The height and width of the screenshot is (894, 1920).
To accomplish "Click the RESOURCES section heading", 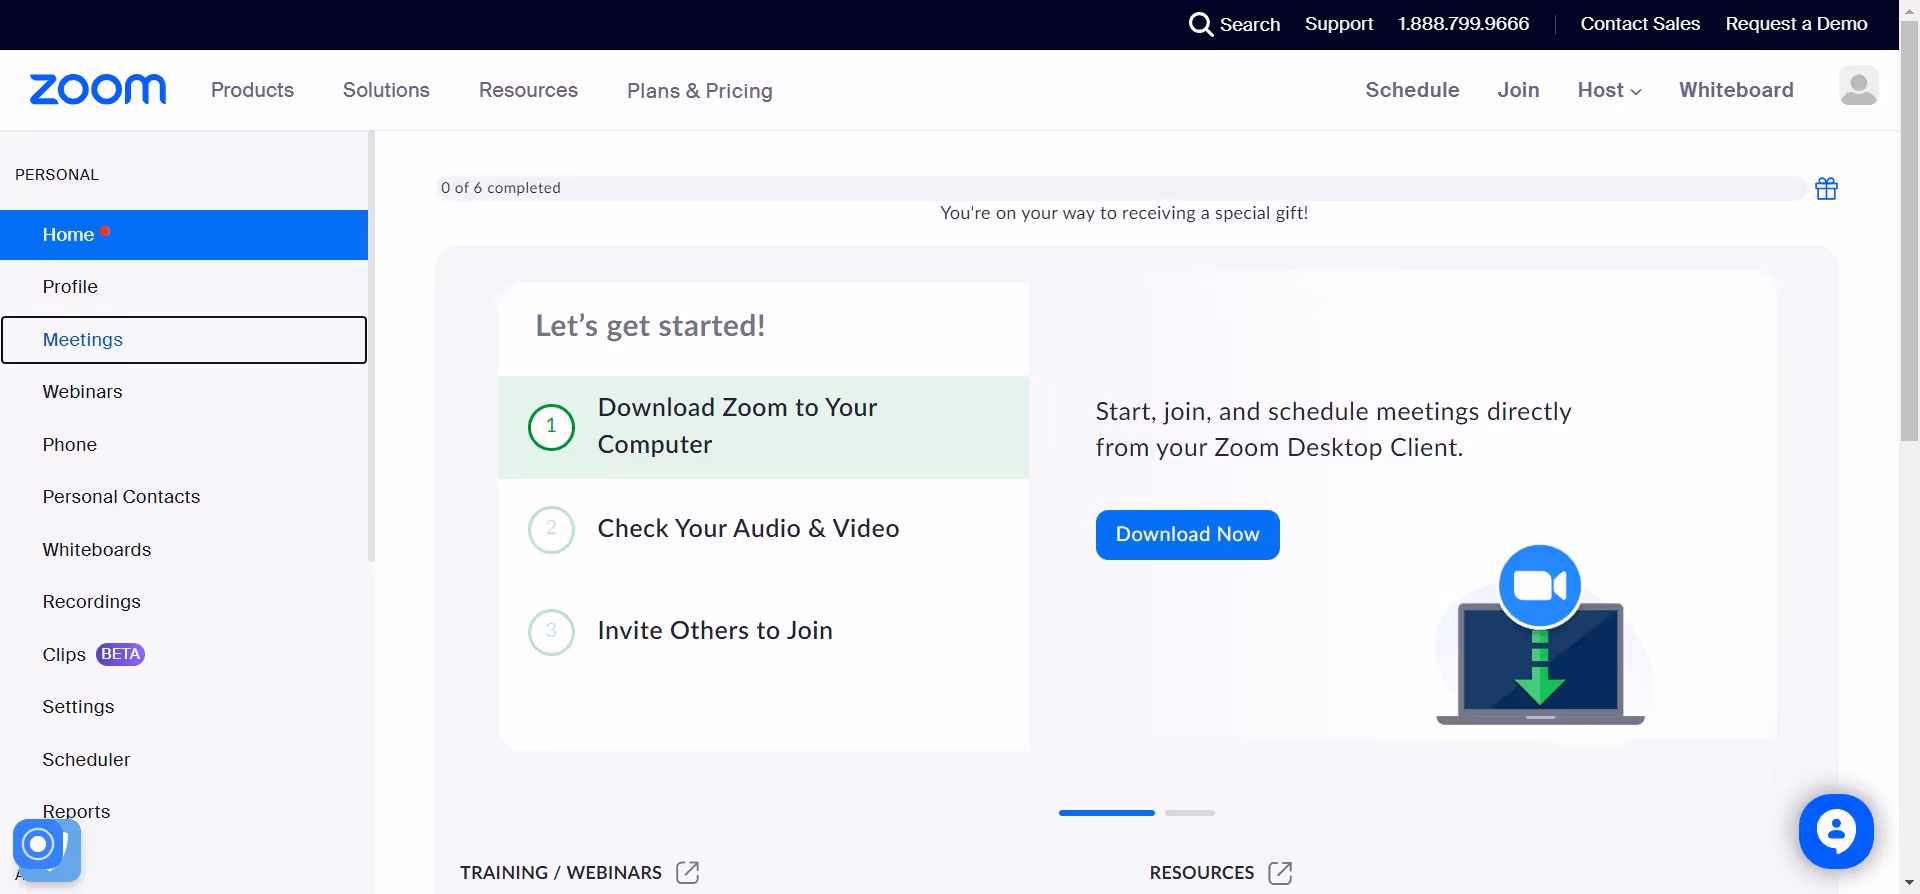I will click(x=1201, y=873).
